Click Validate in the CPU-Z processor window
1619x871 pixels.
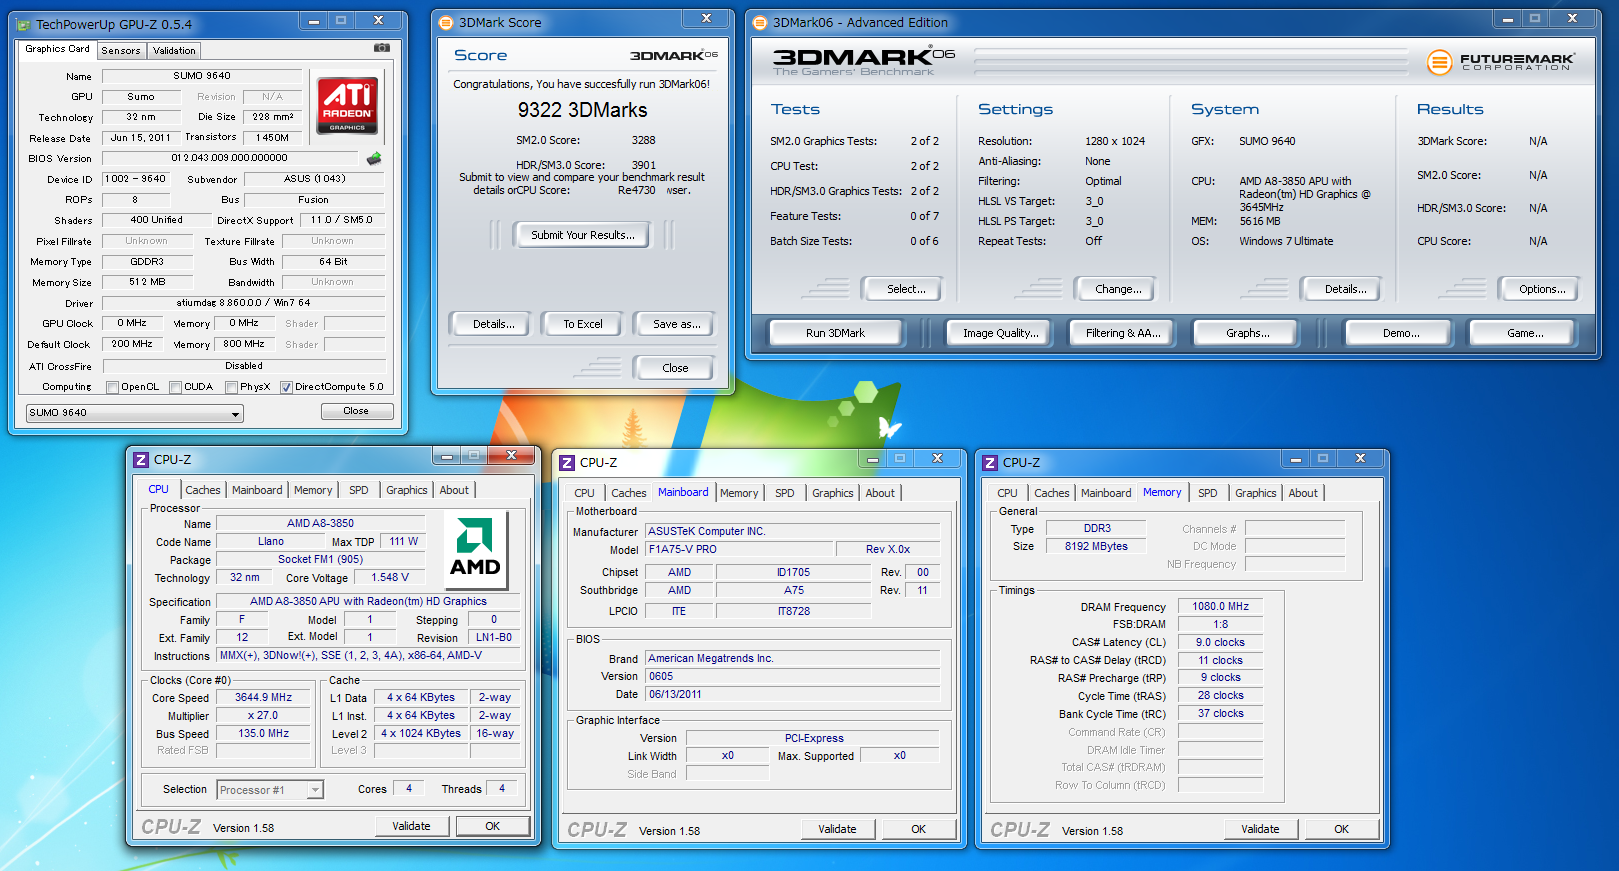411,826
